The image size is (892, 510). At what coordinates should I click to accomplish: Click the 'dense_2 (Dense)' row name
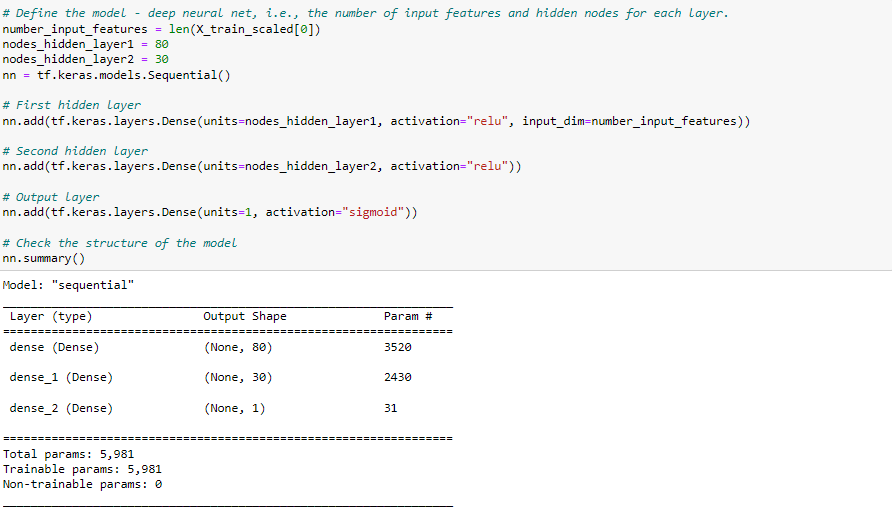click(61, 408)
